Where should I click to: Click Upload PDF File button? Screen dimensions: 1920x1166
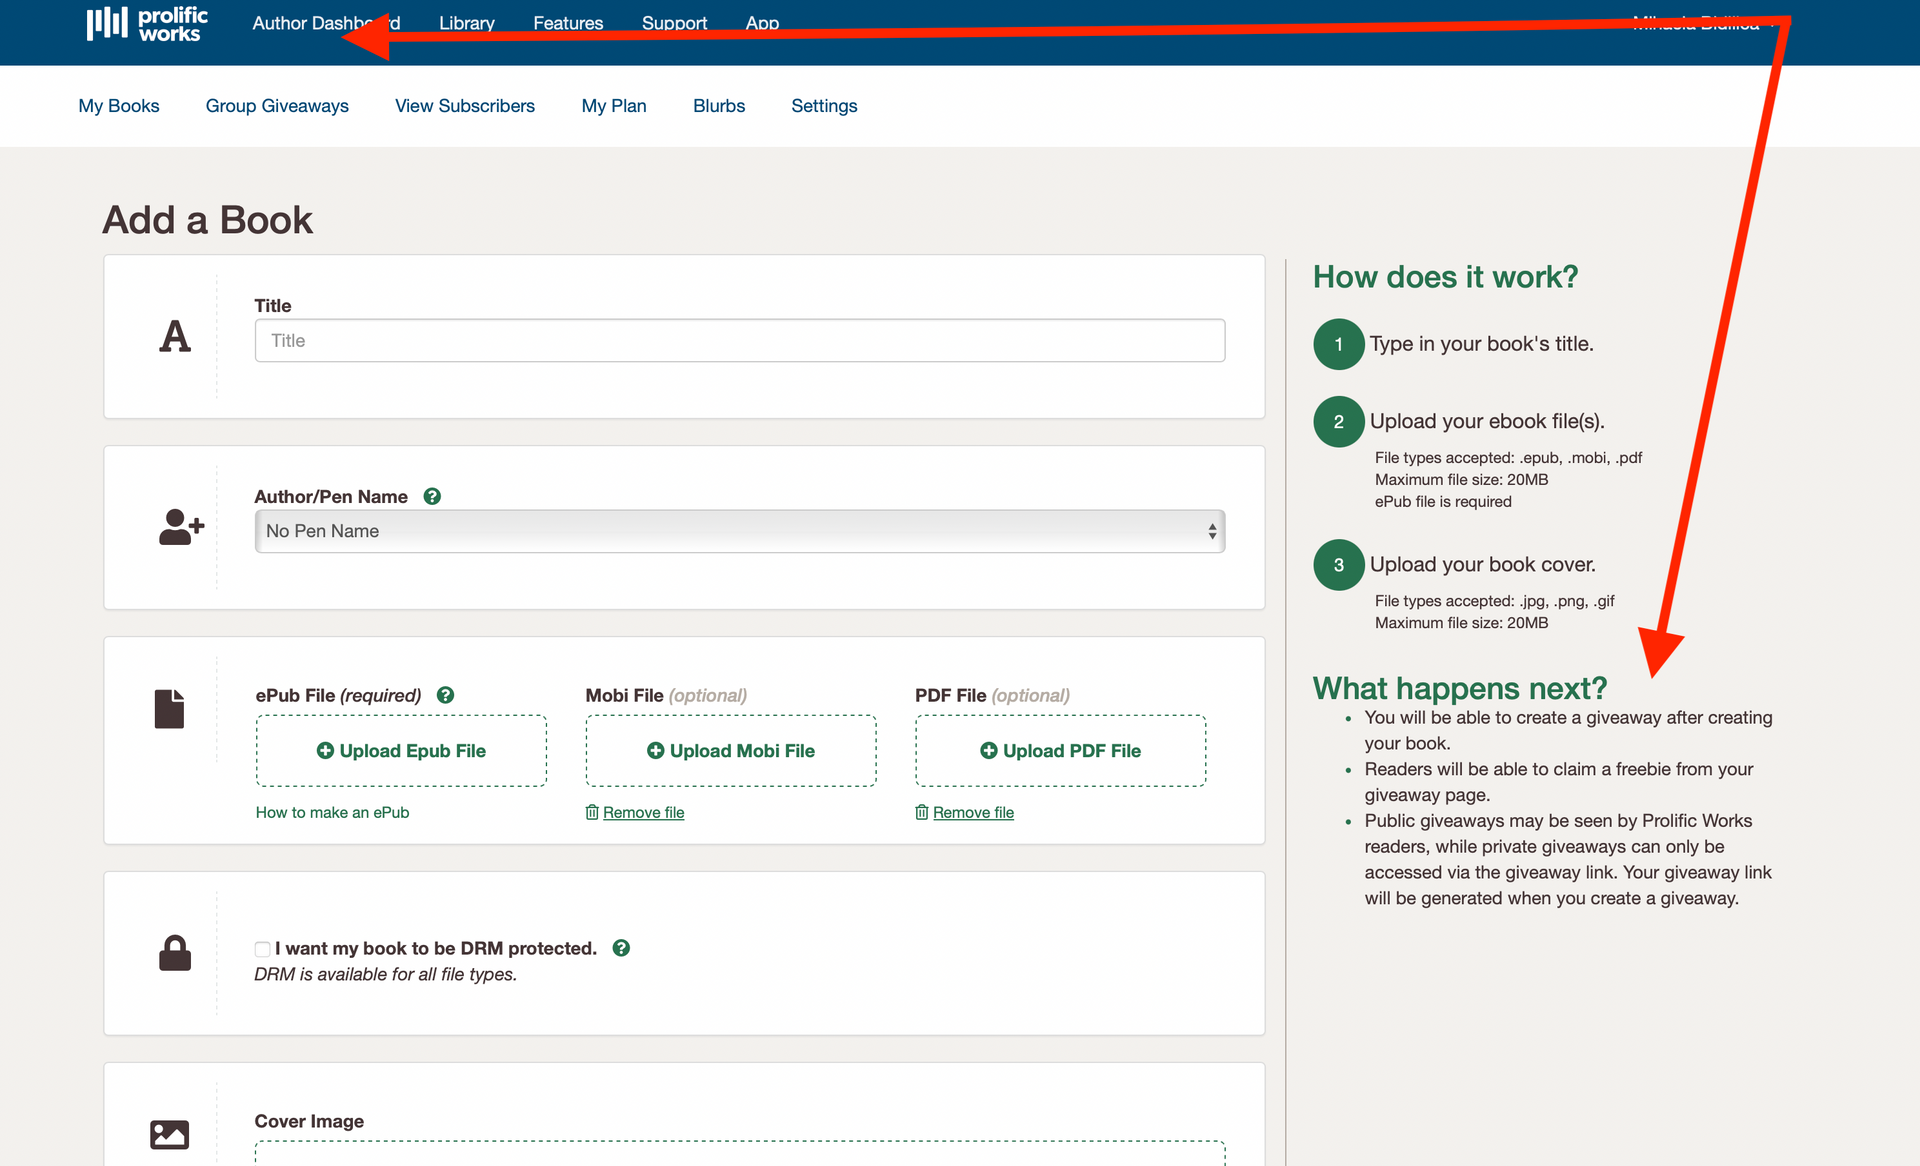pyautogui.click(x=1060, y=751)
